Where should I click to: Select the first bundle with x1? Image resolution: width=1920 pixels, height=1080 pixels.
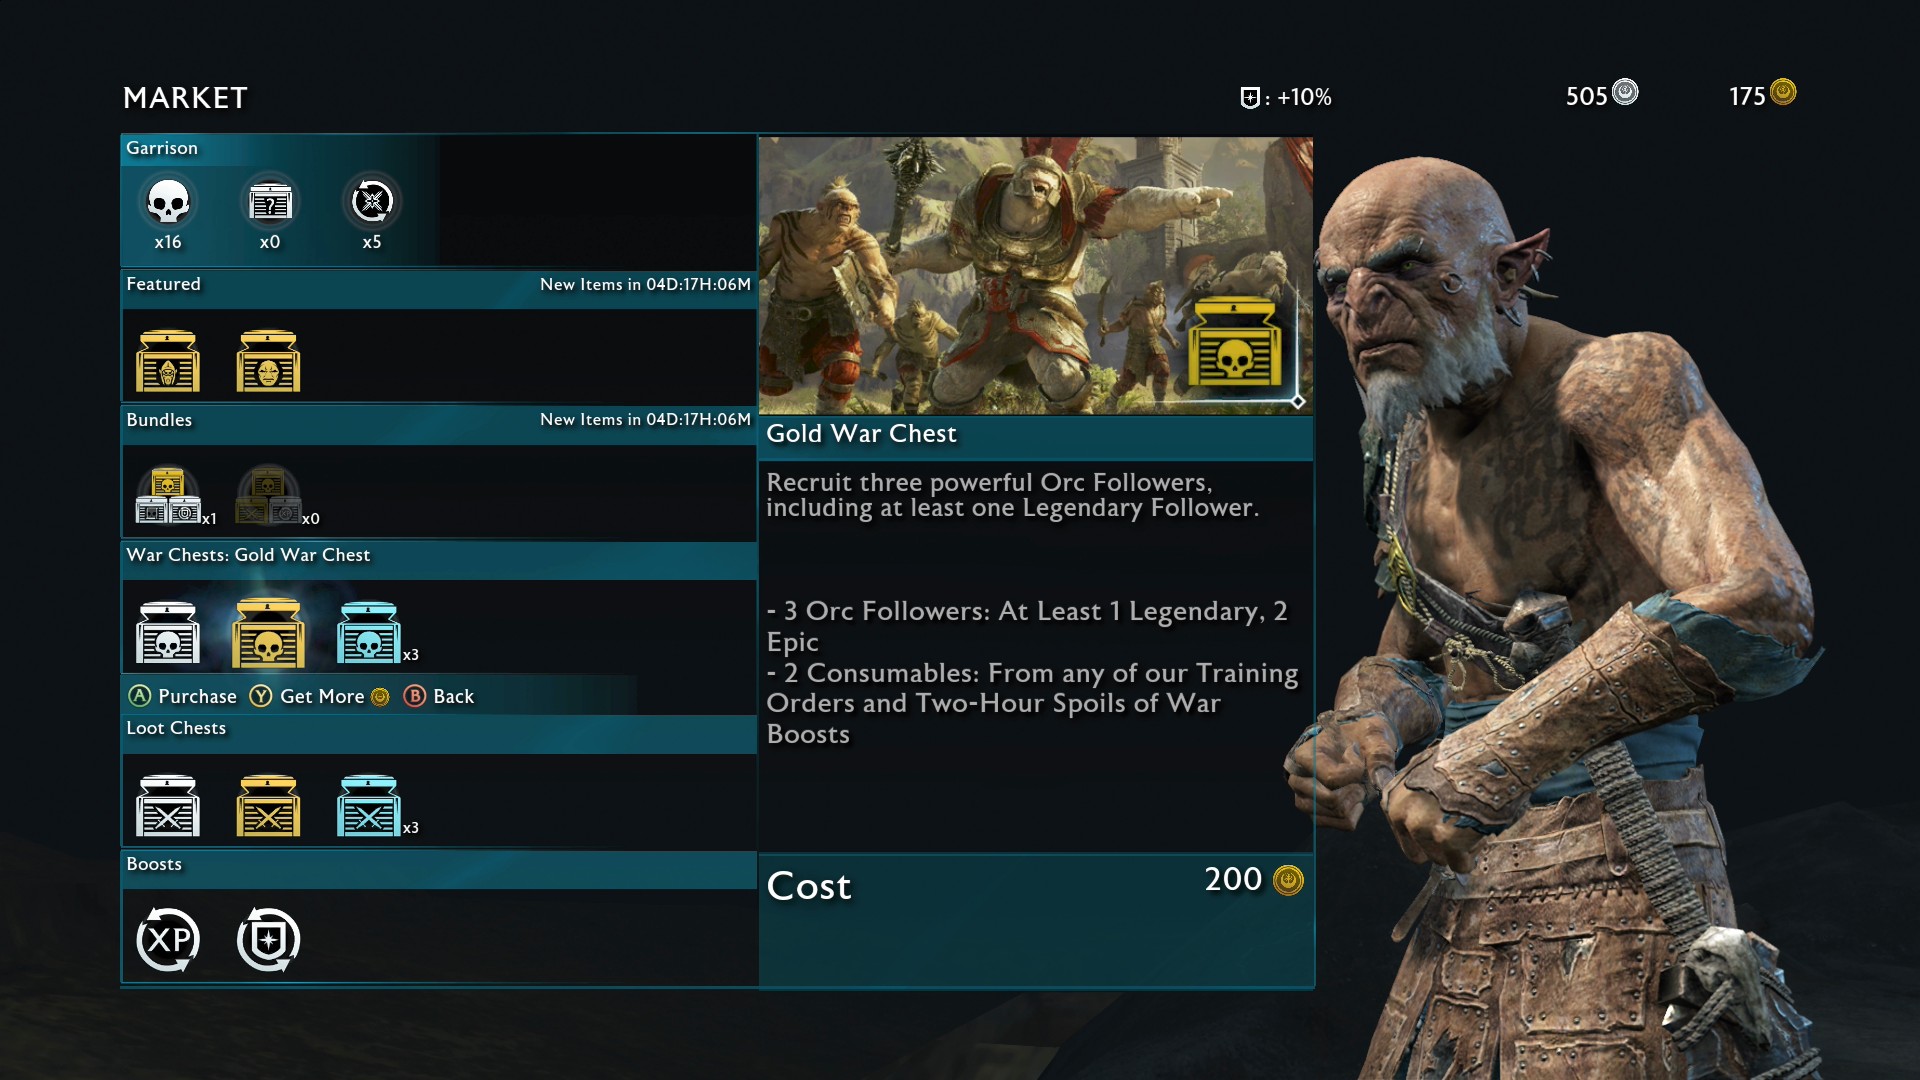tap(168, 496)
